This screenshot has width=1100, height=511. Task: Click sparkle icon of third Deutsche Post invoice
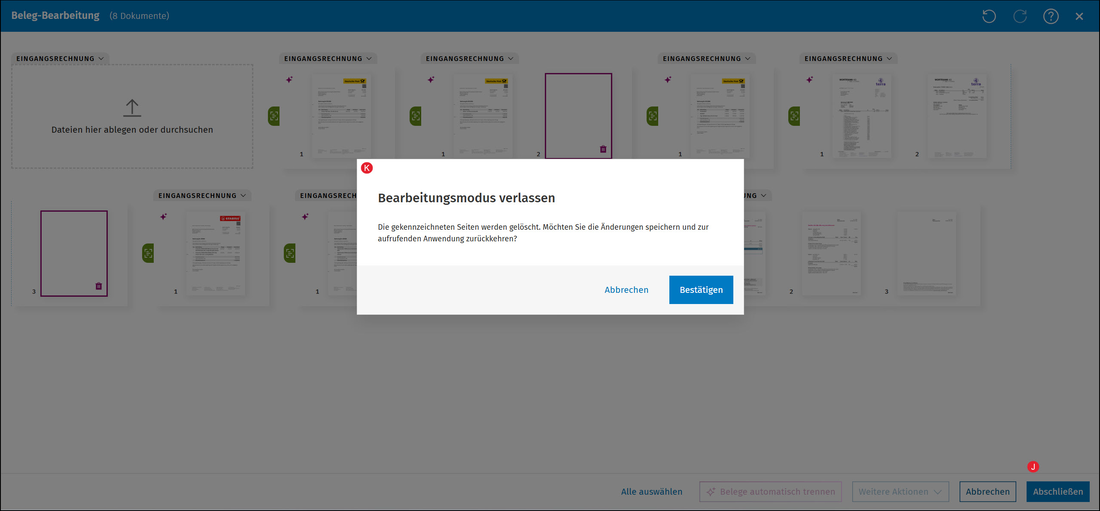(x=668, y=80)
